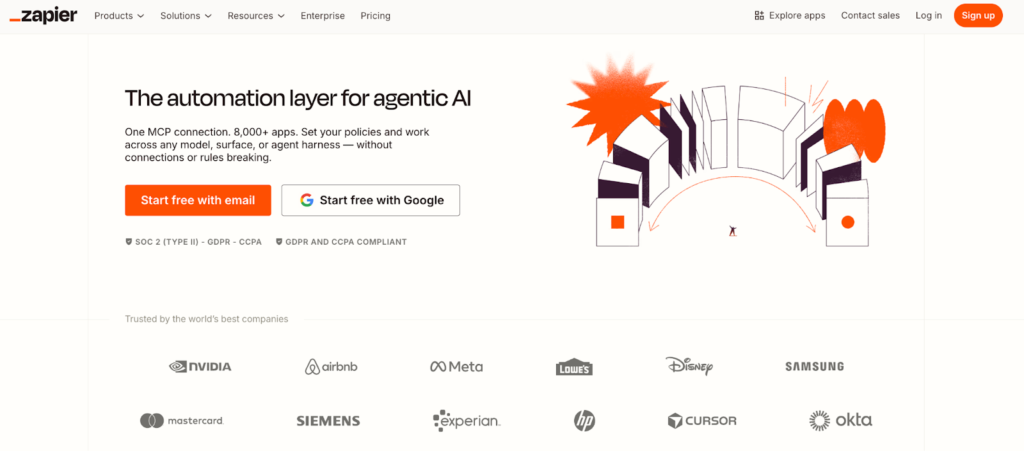Click Log in
The height and width of the screenshot is (451, 1024).
coord(929,16)
